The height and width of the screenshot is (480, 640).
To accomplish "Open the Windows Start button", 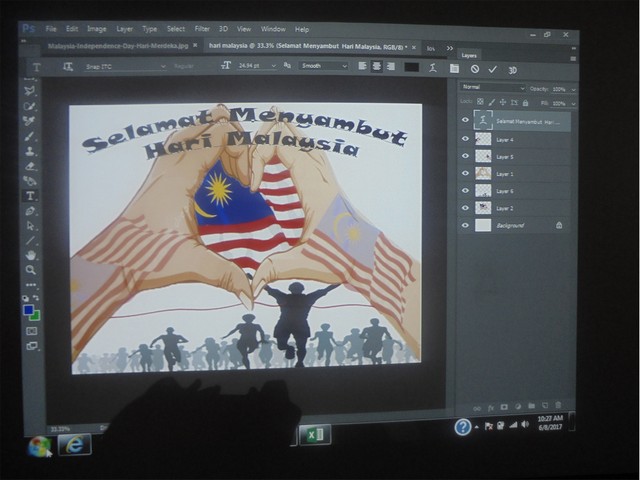I will click(40, 446).
